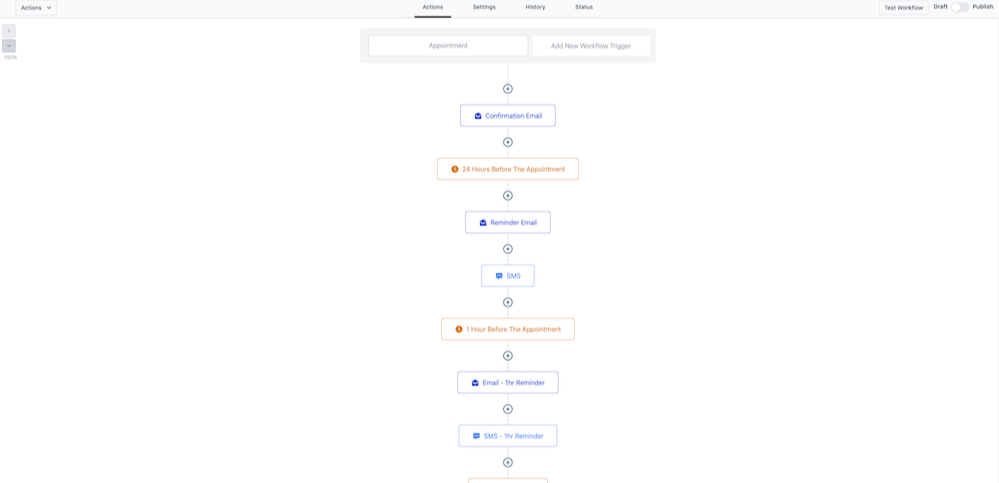Viewport: 999px width, 483px height.
Task: Click Add New Workflow Trigger
Action: [591, 46]
